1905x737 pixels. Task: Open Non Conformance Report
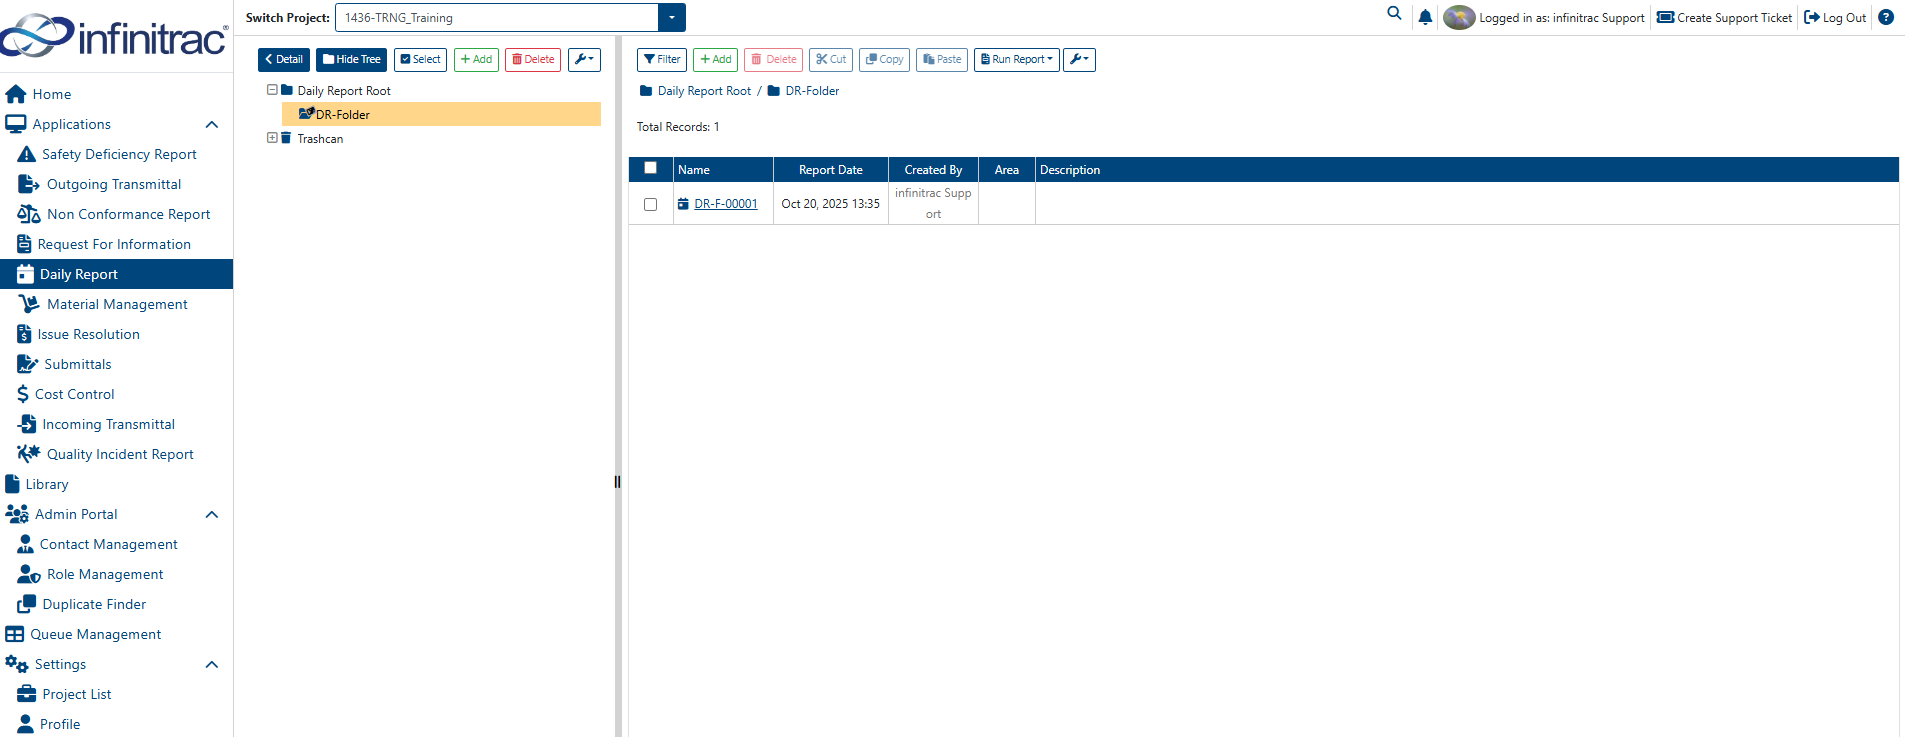tap(128, 214)
